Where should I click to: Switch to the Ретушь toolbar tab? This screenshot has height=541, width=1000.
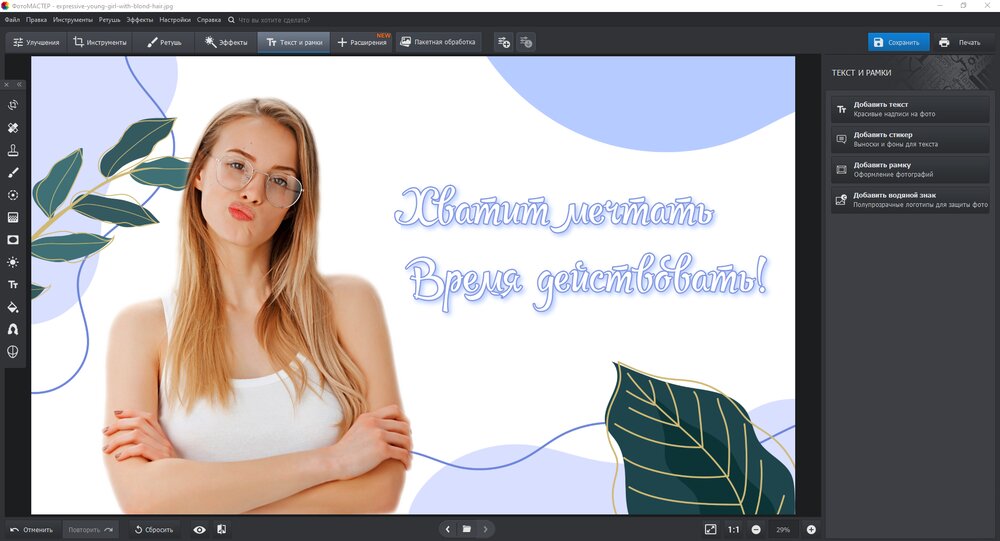[x=165, y=42]
